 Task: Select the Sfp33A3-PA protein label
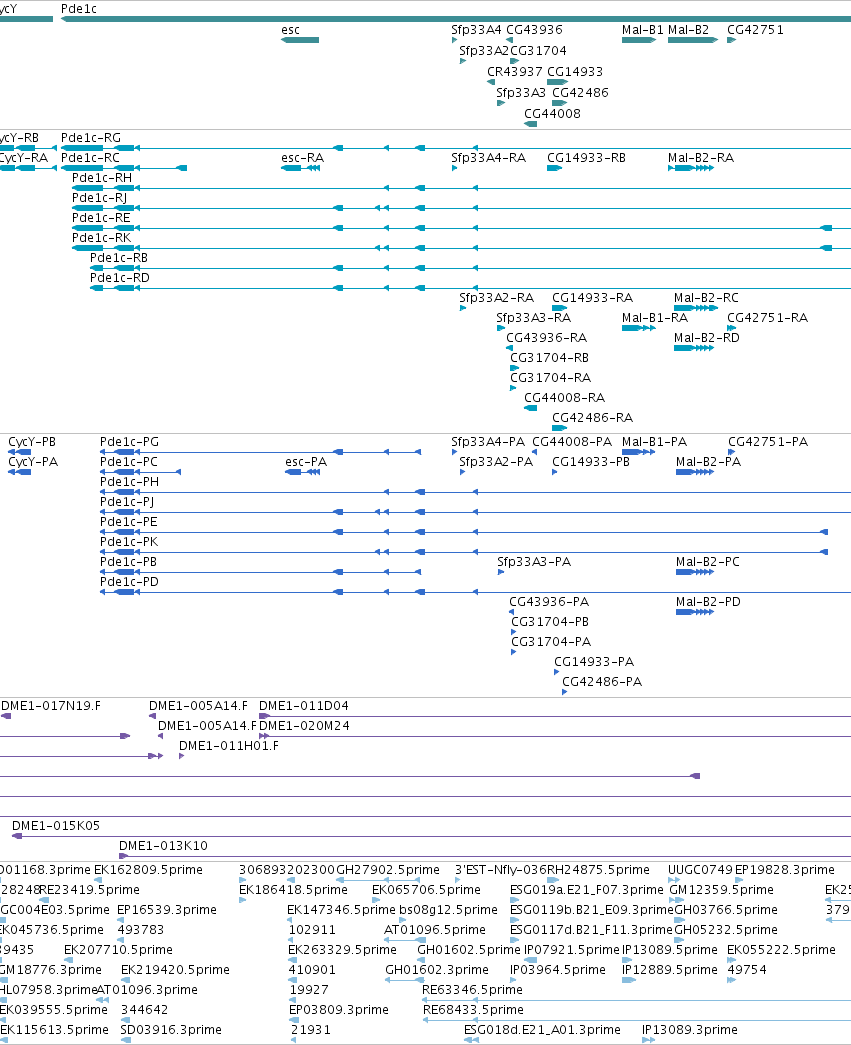coord(534,562)
